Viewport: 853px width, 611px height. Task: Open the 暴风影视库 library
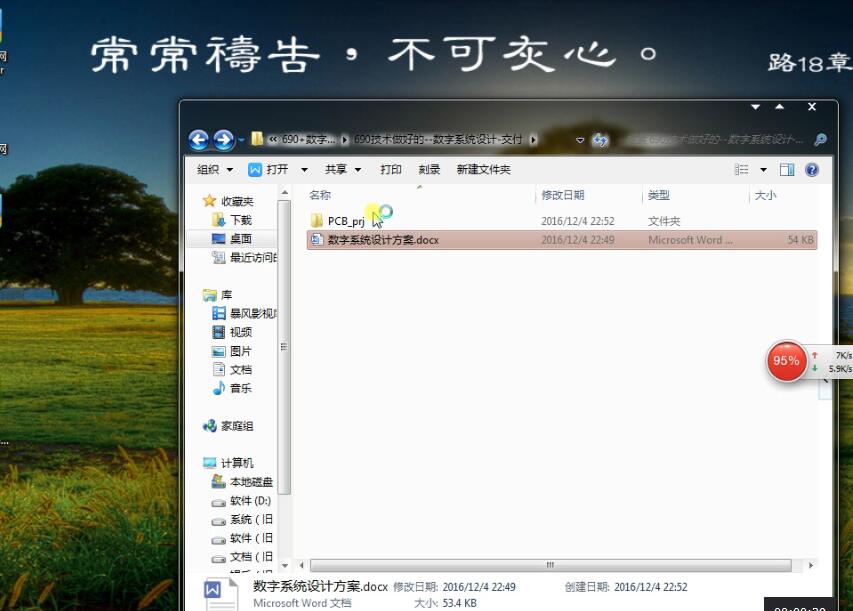244,313
